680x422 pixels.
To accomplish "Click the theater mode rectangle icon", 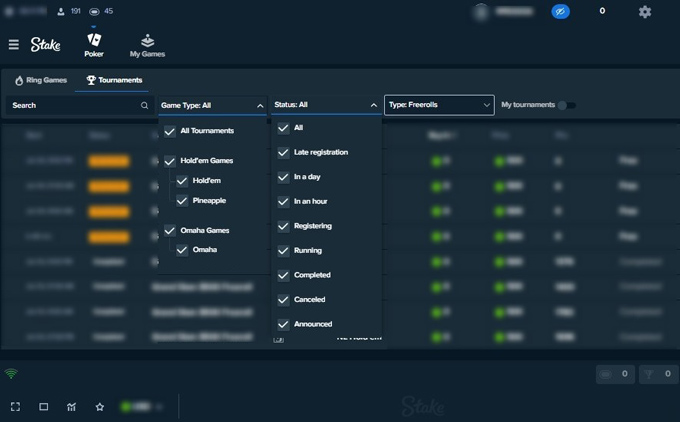I will click(x=44, y=407).
